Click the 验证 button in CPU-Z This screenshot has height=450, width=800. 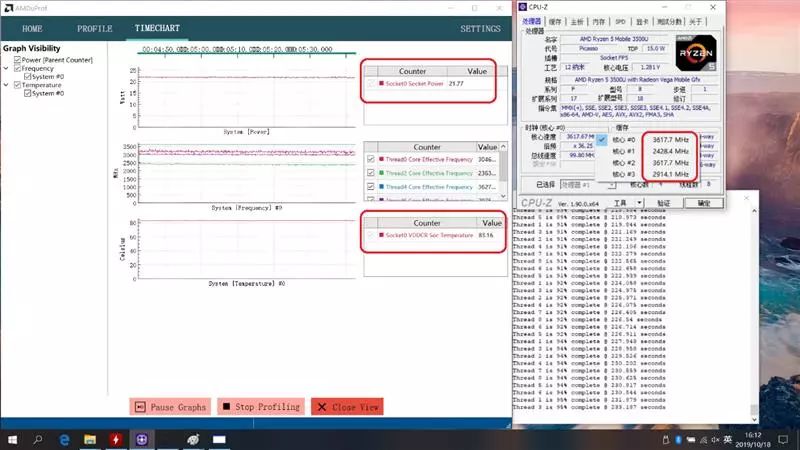coord(663,203)
